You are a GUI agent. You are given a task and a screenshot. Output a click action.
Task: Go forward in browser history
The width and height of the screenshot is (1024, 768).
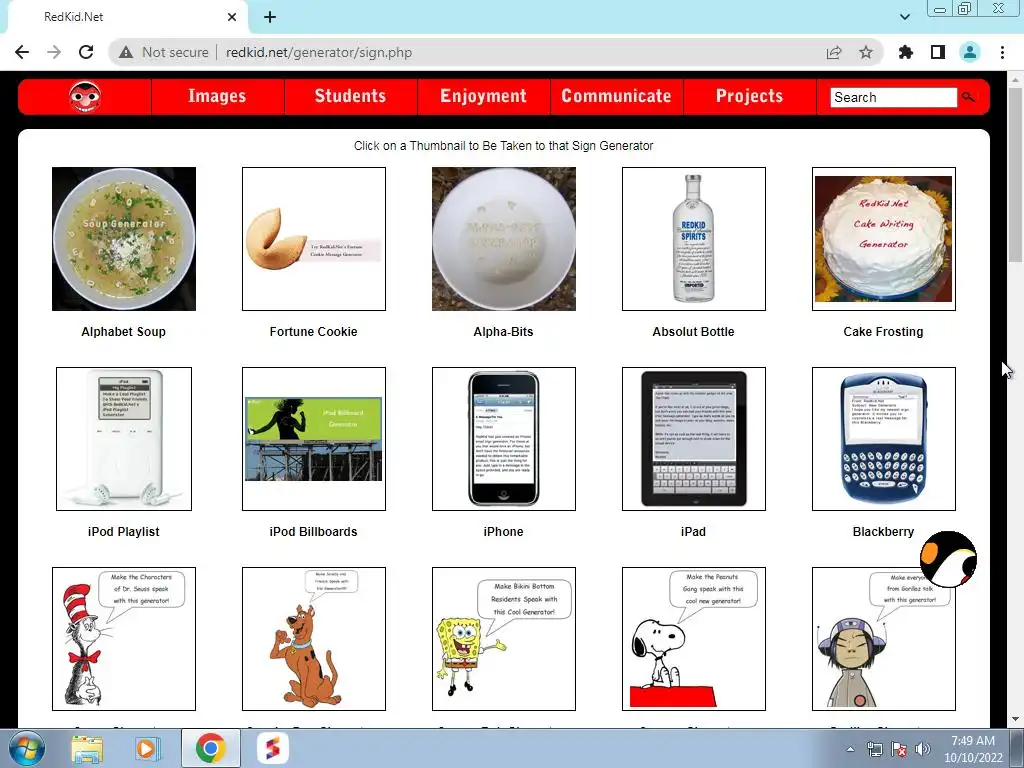(x=54, y=52)
